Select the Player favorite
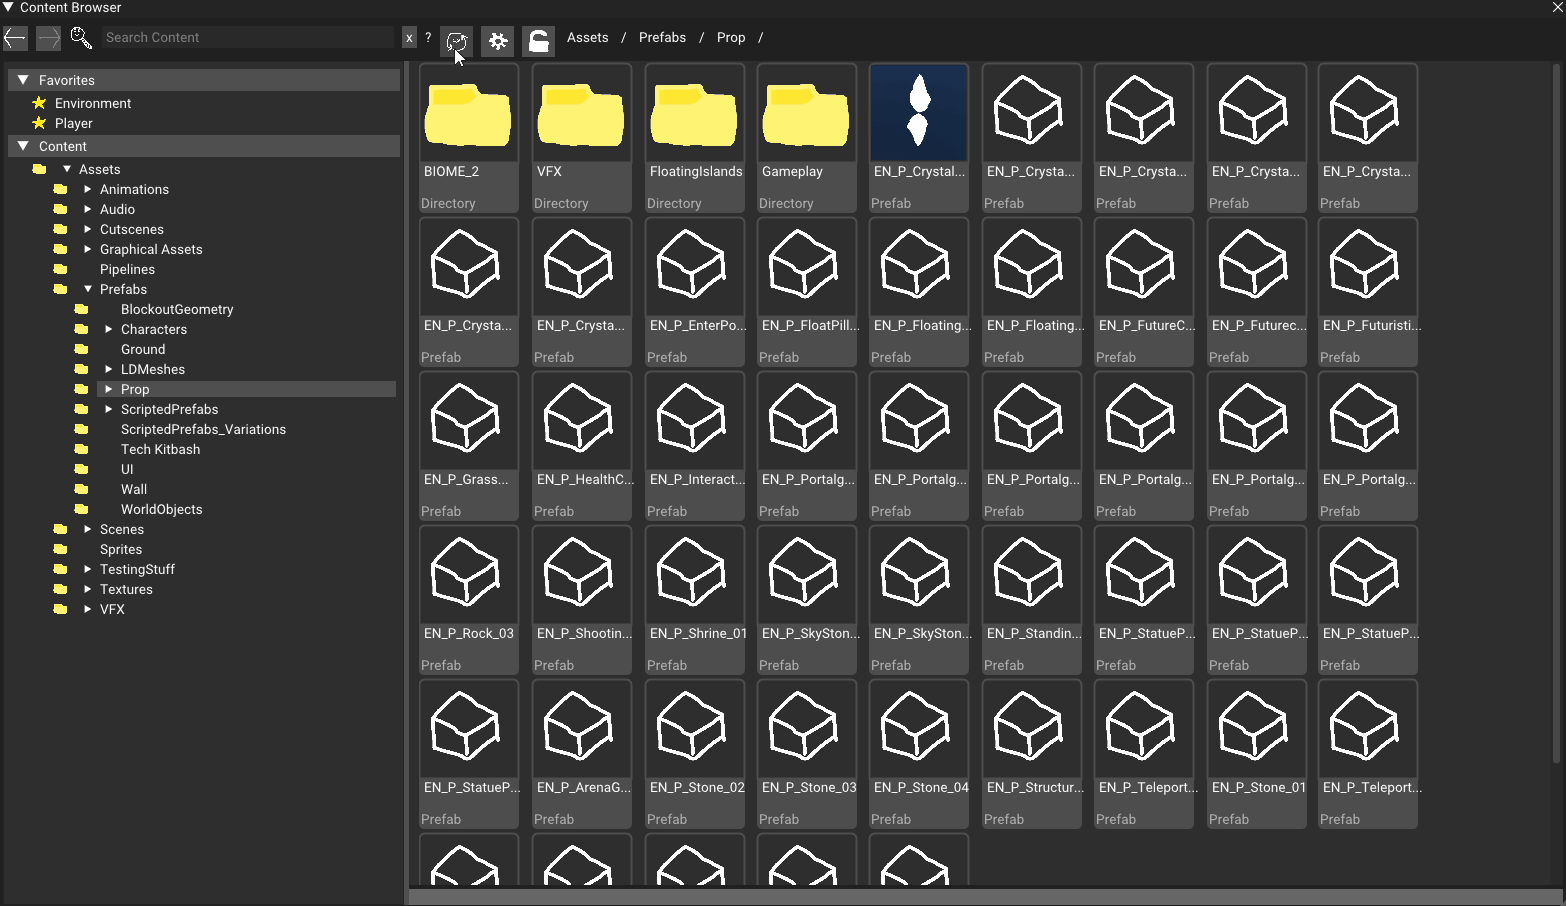The width and height of the screenshot is (1566, 906). [74, 123]
